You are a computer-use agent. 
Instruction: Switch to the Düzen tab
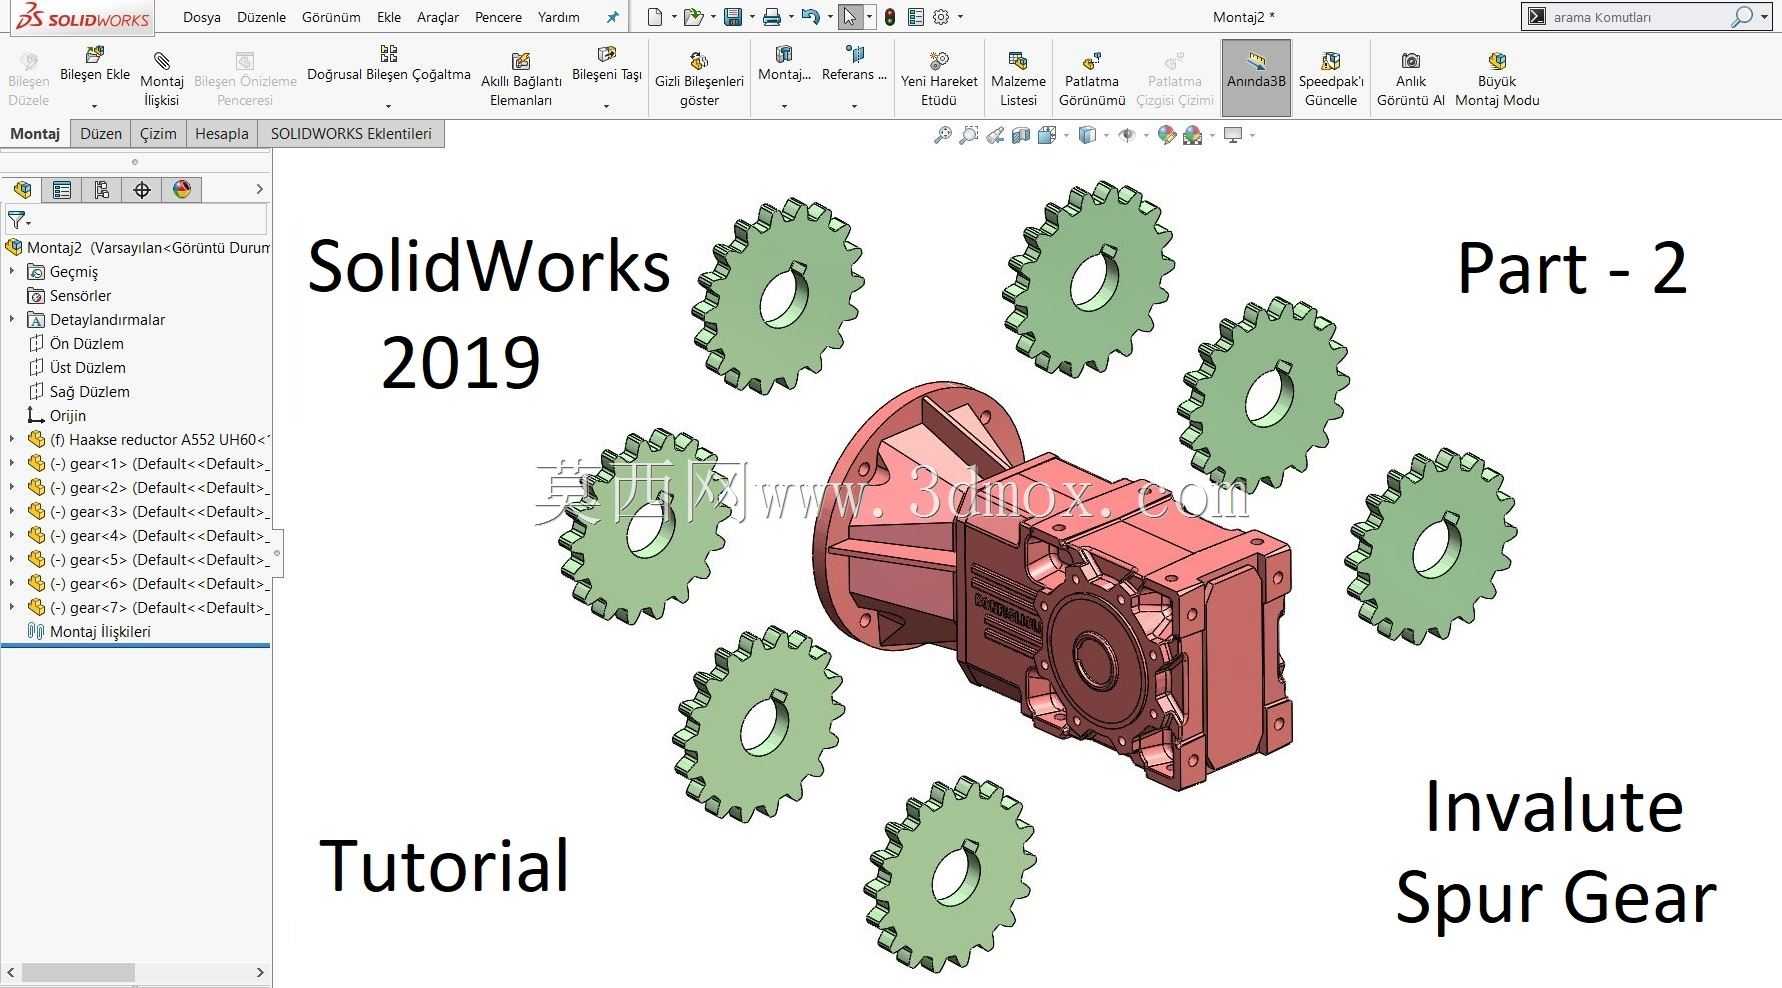(101, 134)
